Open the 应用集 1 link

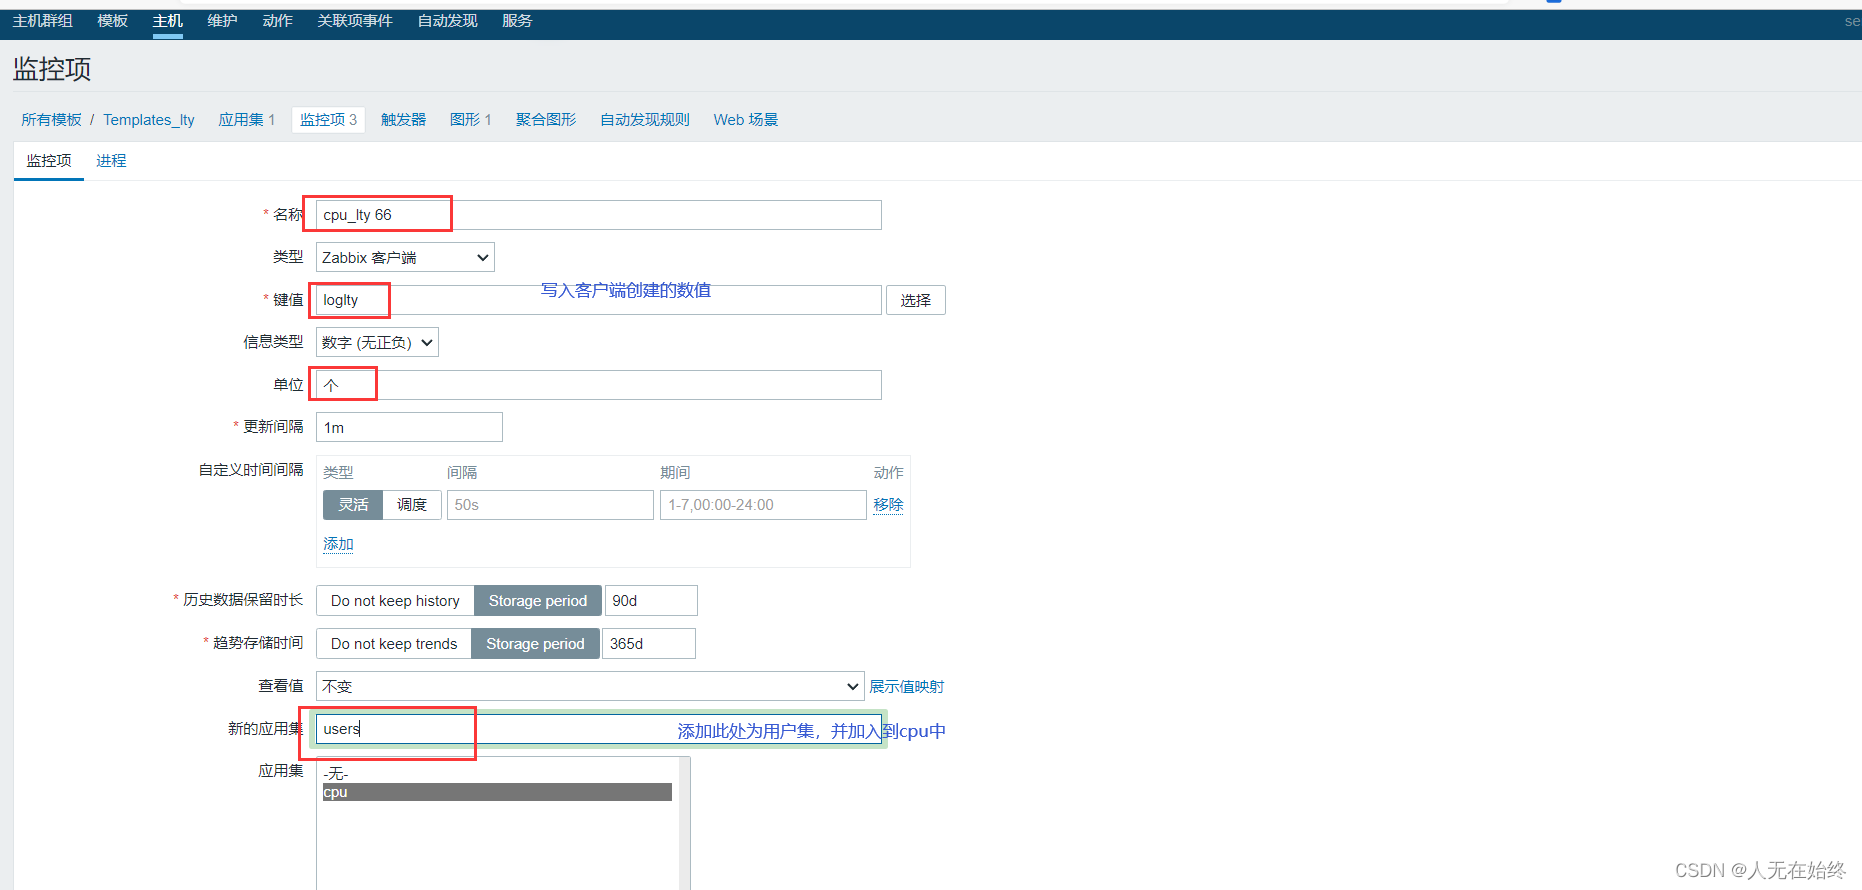pyautogui.click(x=247, y=120)
